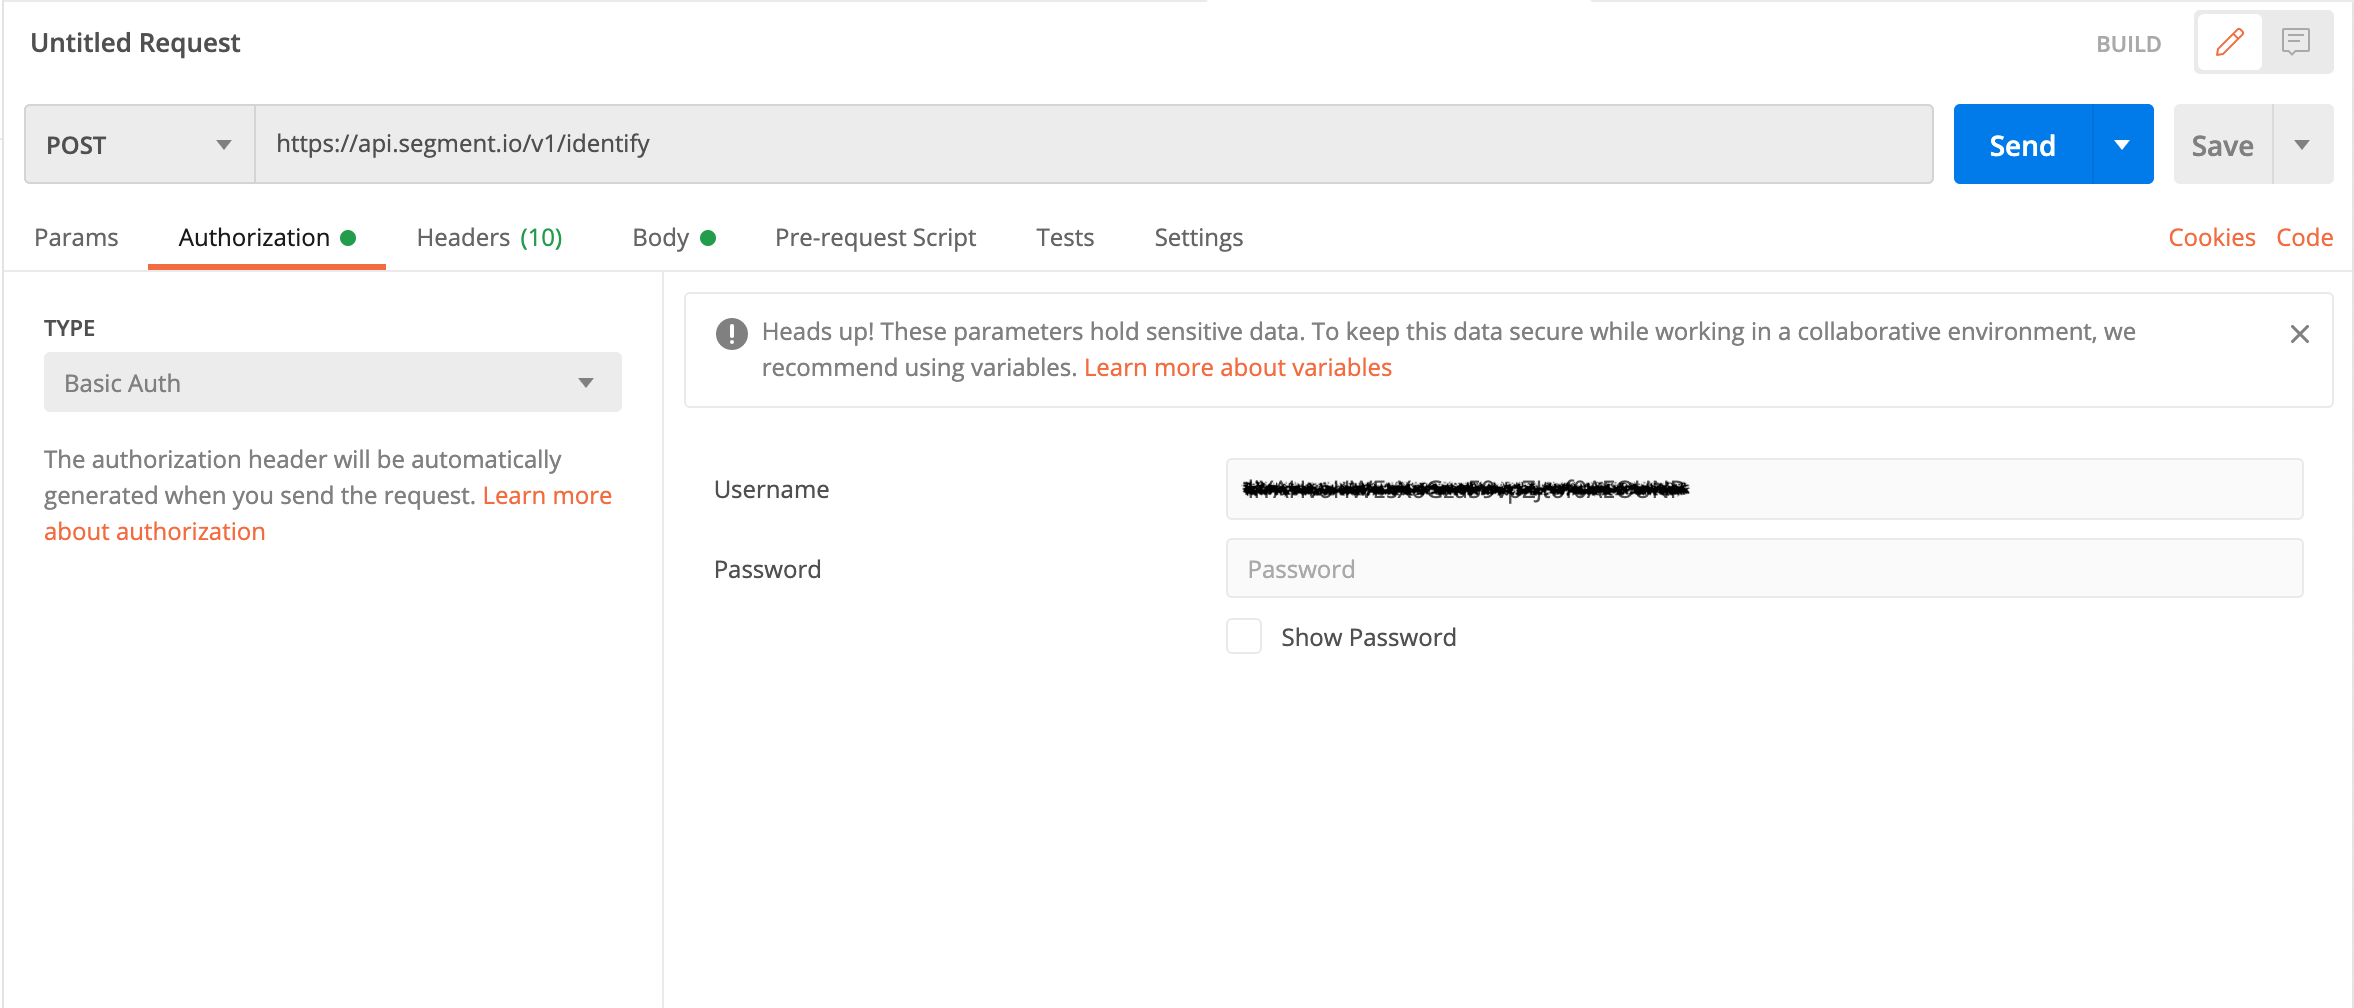The image size is (2354, 1008).
Task: Expand the Send options arrow
Action: pos(2122,145)
